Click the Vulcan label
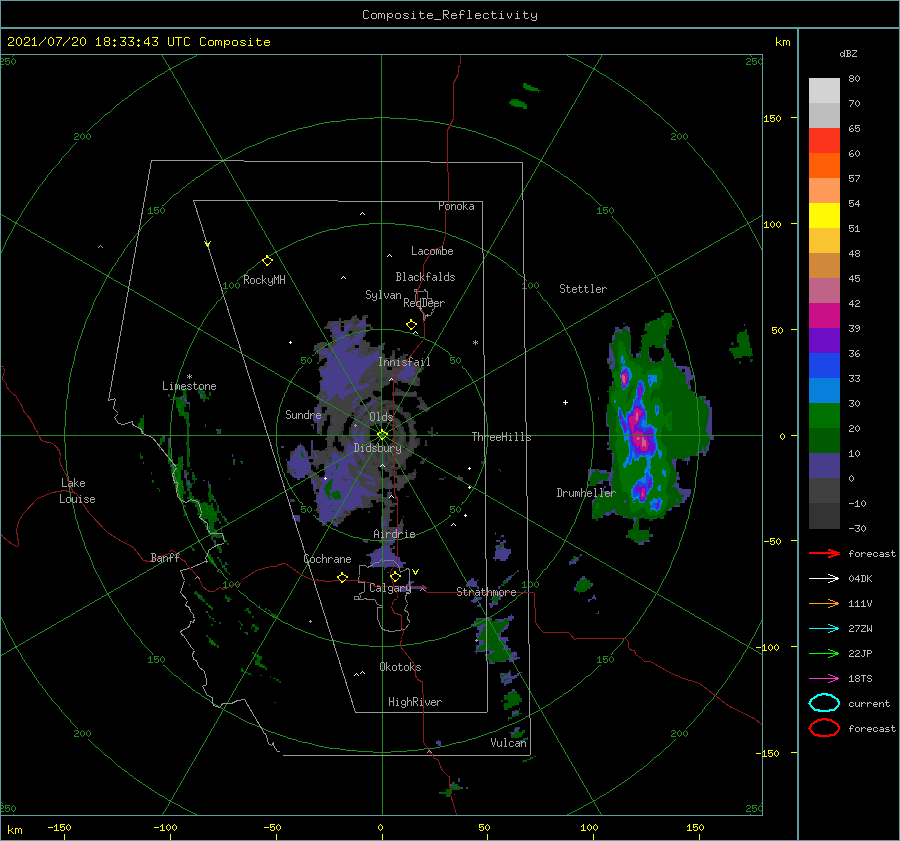Viewport: 900px width, 841px height. (508, 743)
